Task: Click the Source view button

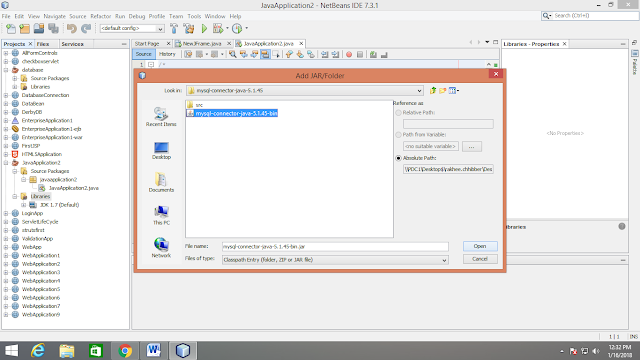Action: point(143,54)
